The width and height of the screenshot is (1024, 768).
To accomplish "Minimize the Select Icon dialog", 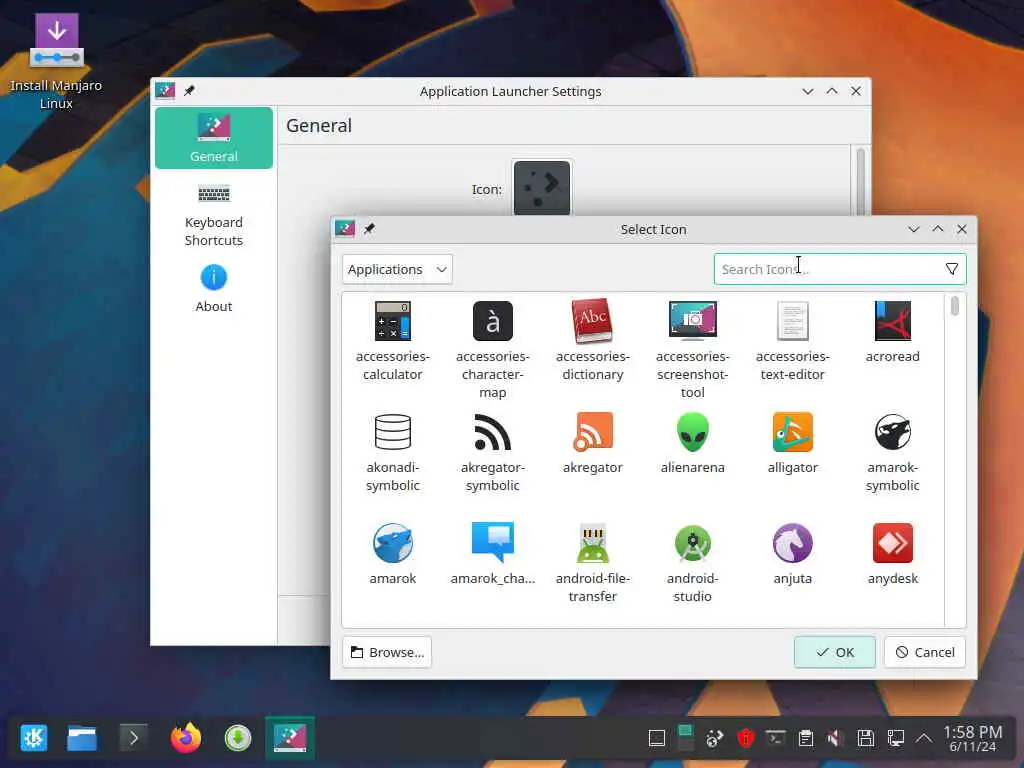I will coord(914,229).
